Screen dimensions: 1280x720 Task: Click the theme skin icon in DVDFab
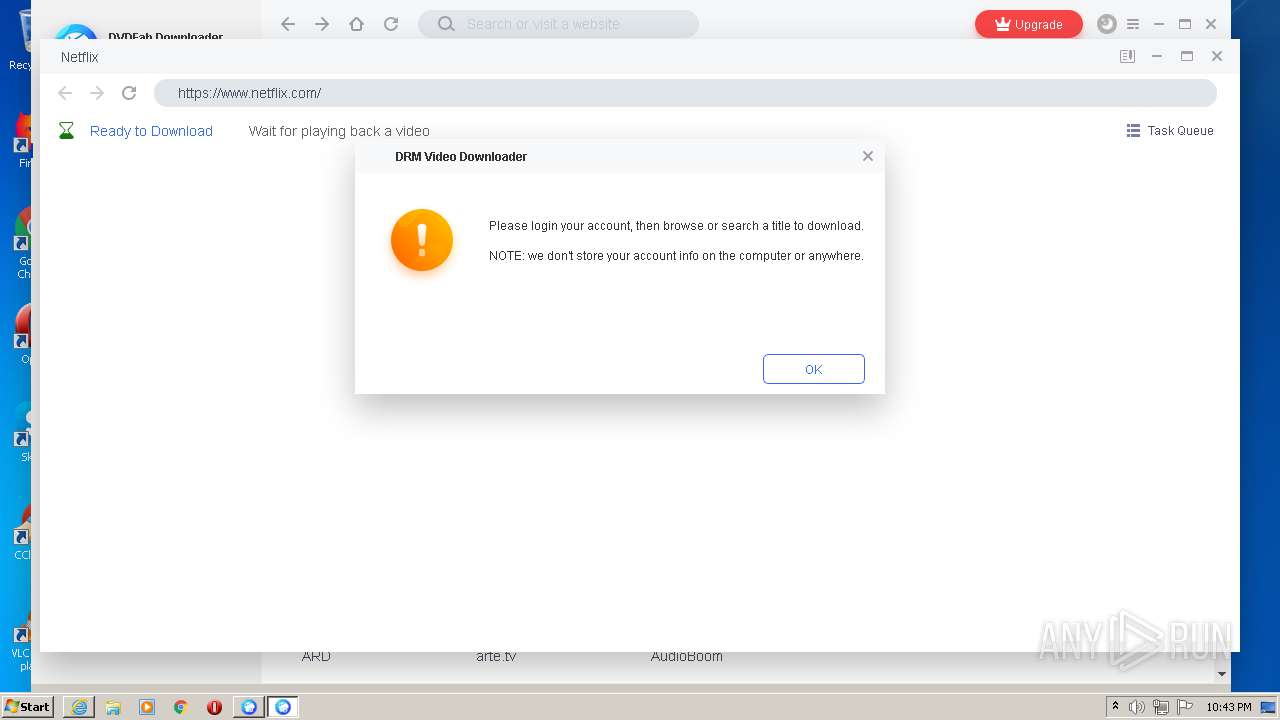coord(1106,24)
